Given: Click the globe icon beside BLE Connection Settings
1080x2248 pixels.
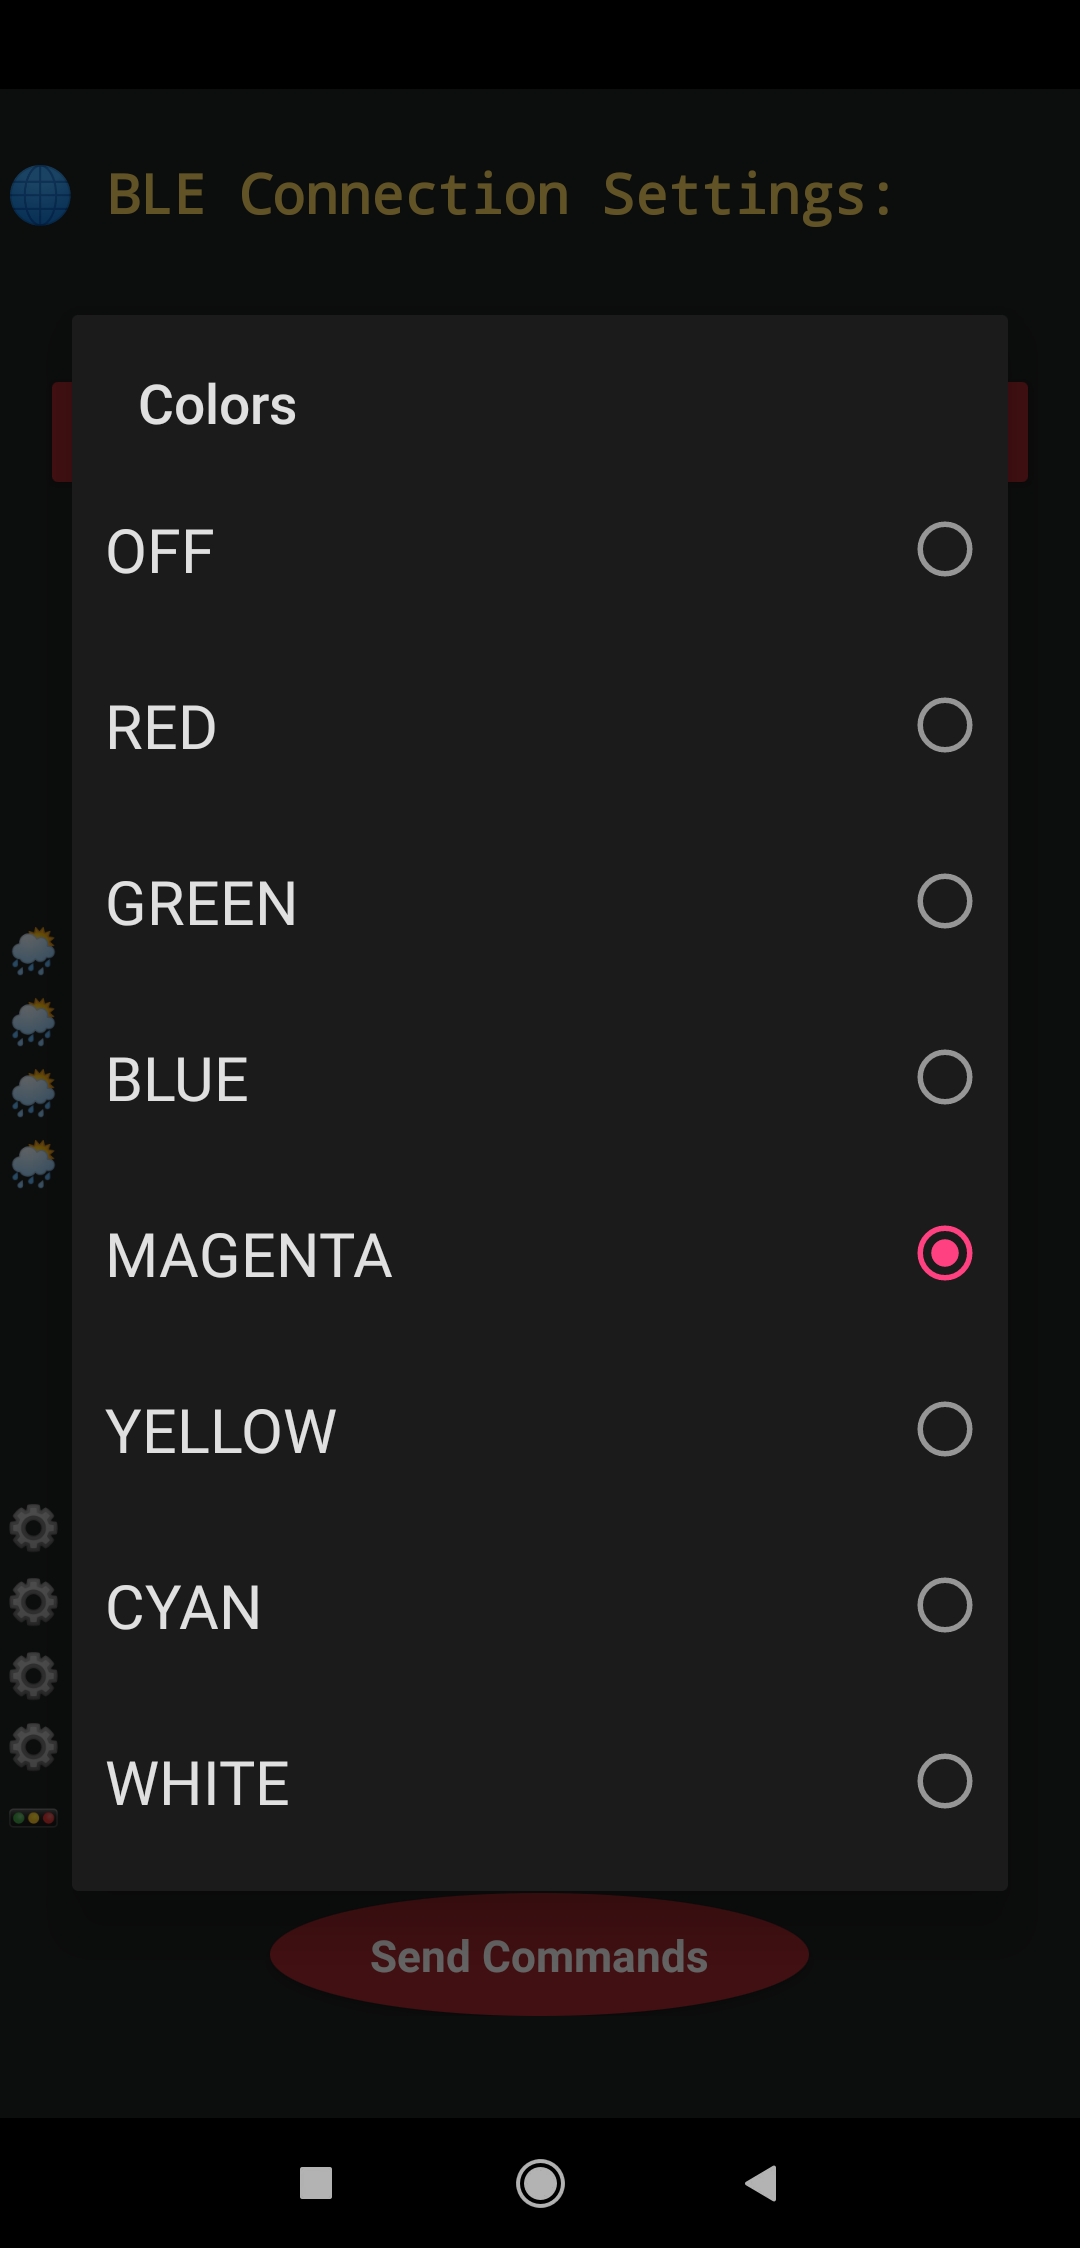Looking at the screenshot, I should (42, 196).
